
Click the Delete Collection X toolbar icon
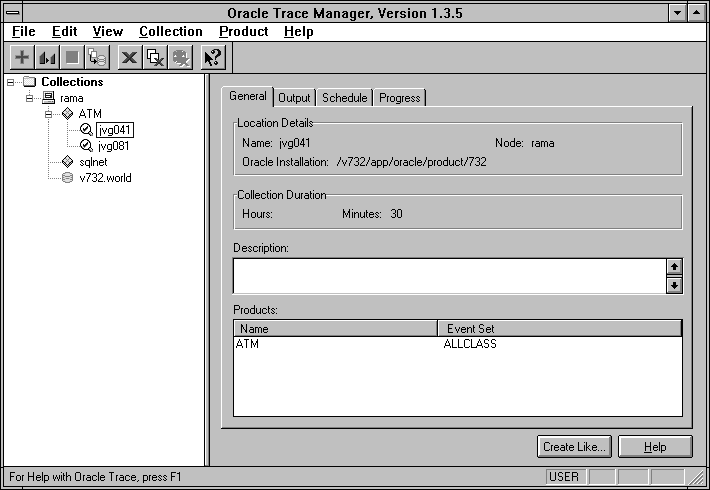130,58
